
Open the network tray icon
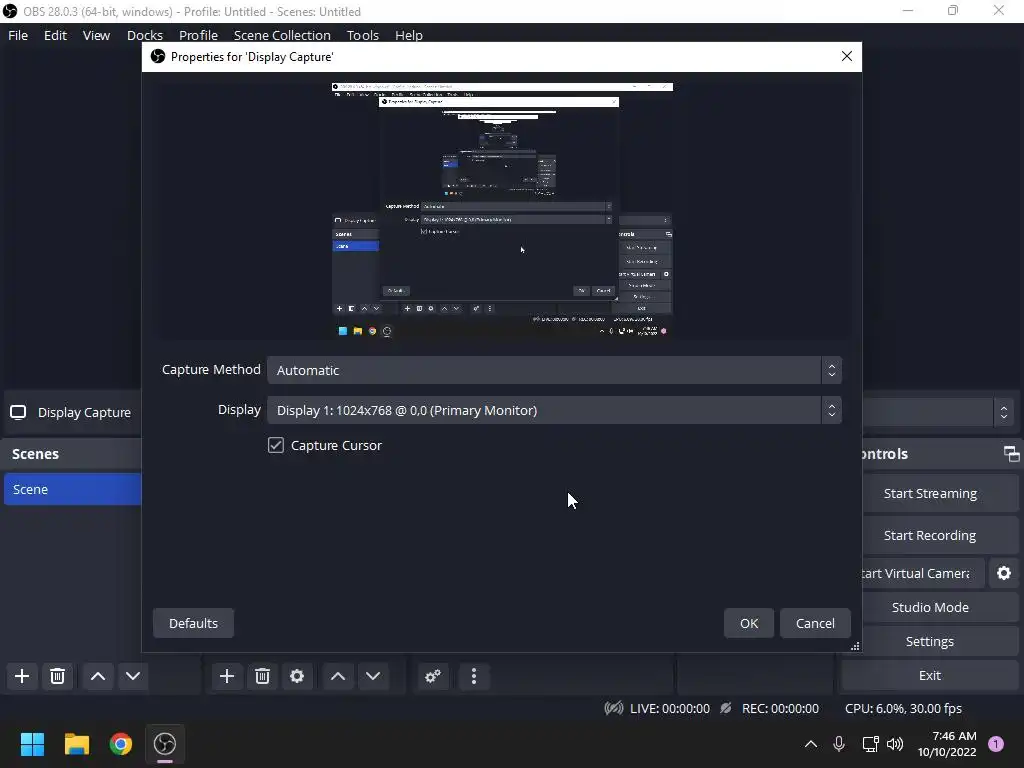pyautogui.click(x=870, y=744)
